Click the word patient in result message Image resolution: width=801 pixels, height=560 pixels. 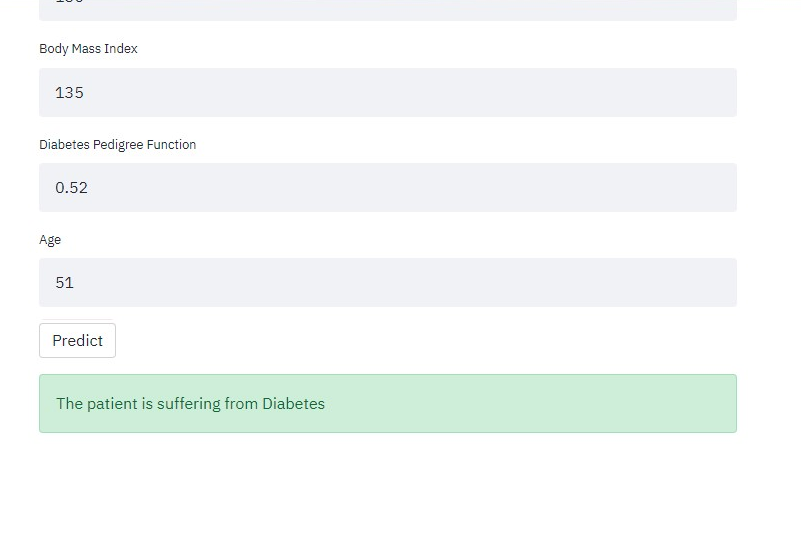pos(112,404)
